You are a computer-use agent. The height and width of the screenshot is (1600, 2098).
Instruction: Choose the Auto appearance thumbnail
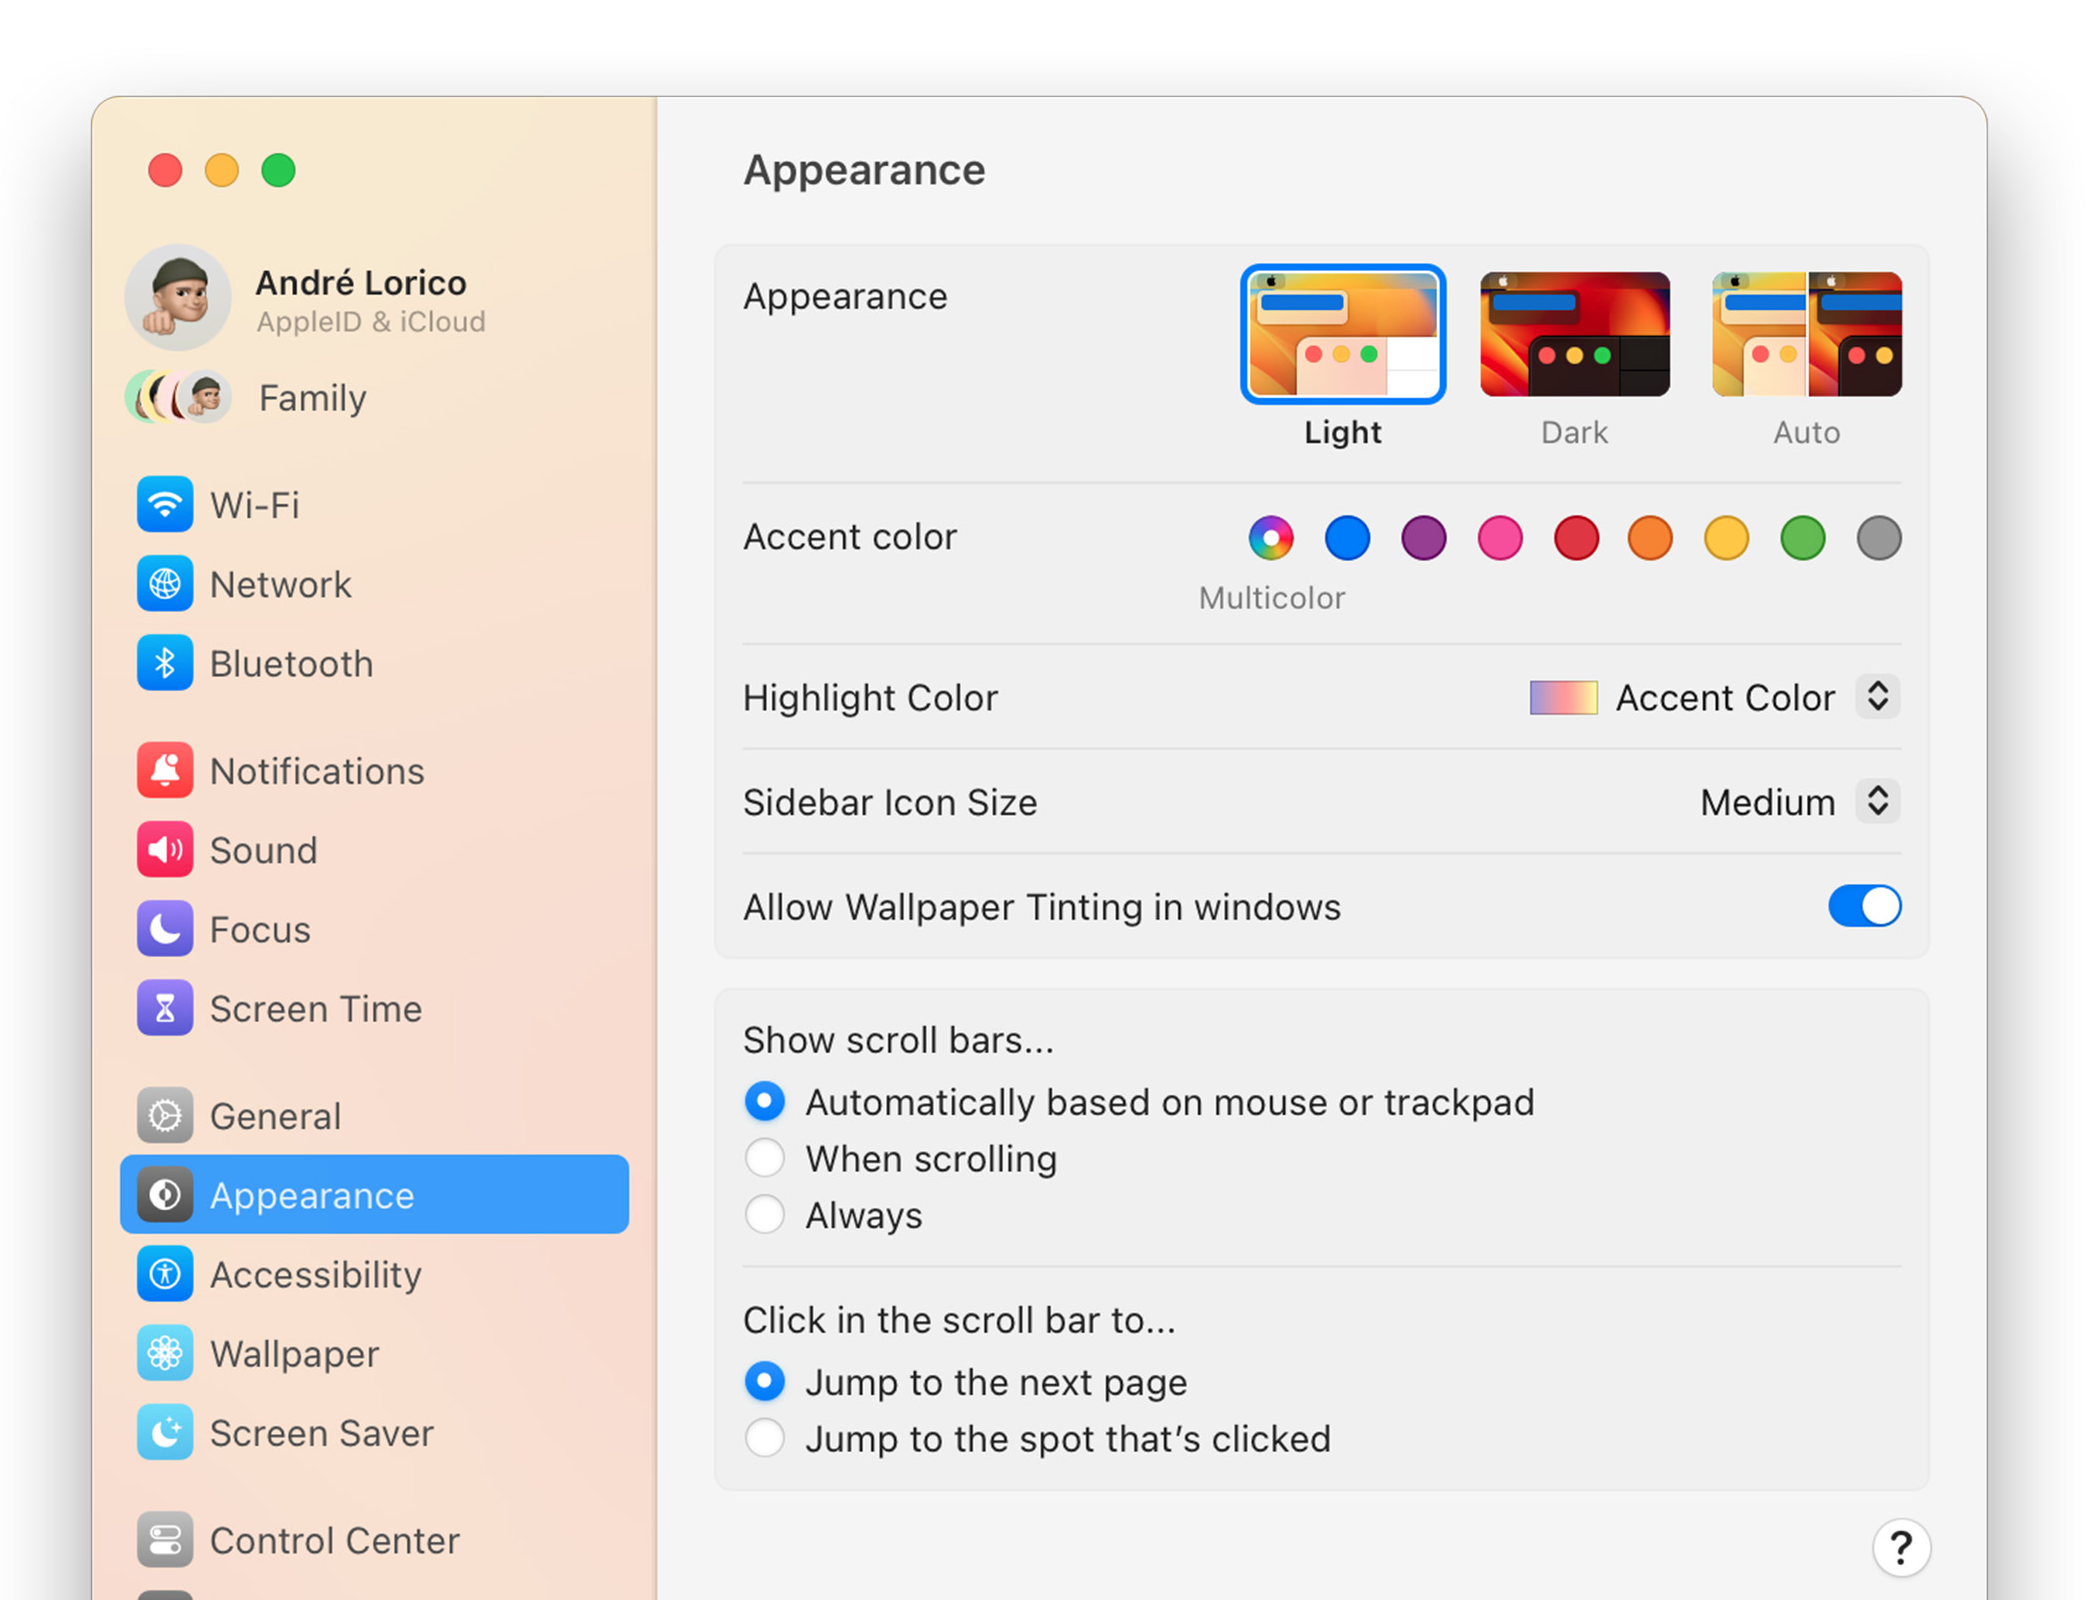(x=1806, y=334)
